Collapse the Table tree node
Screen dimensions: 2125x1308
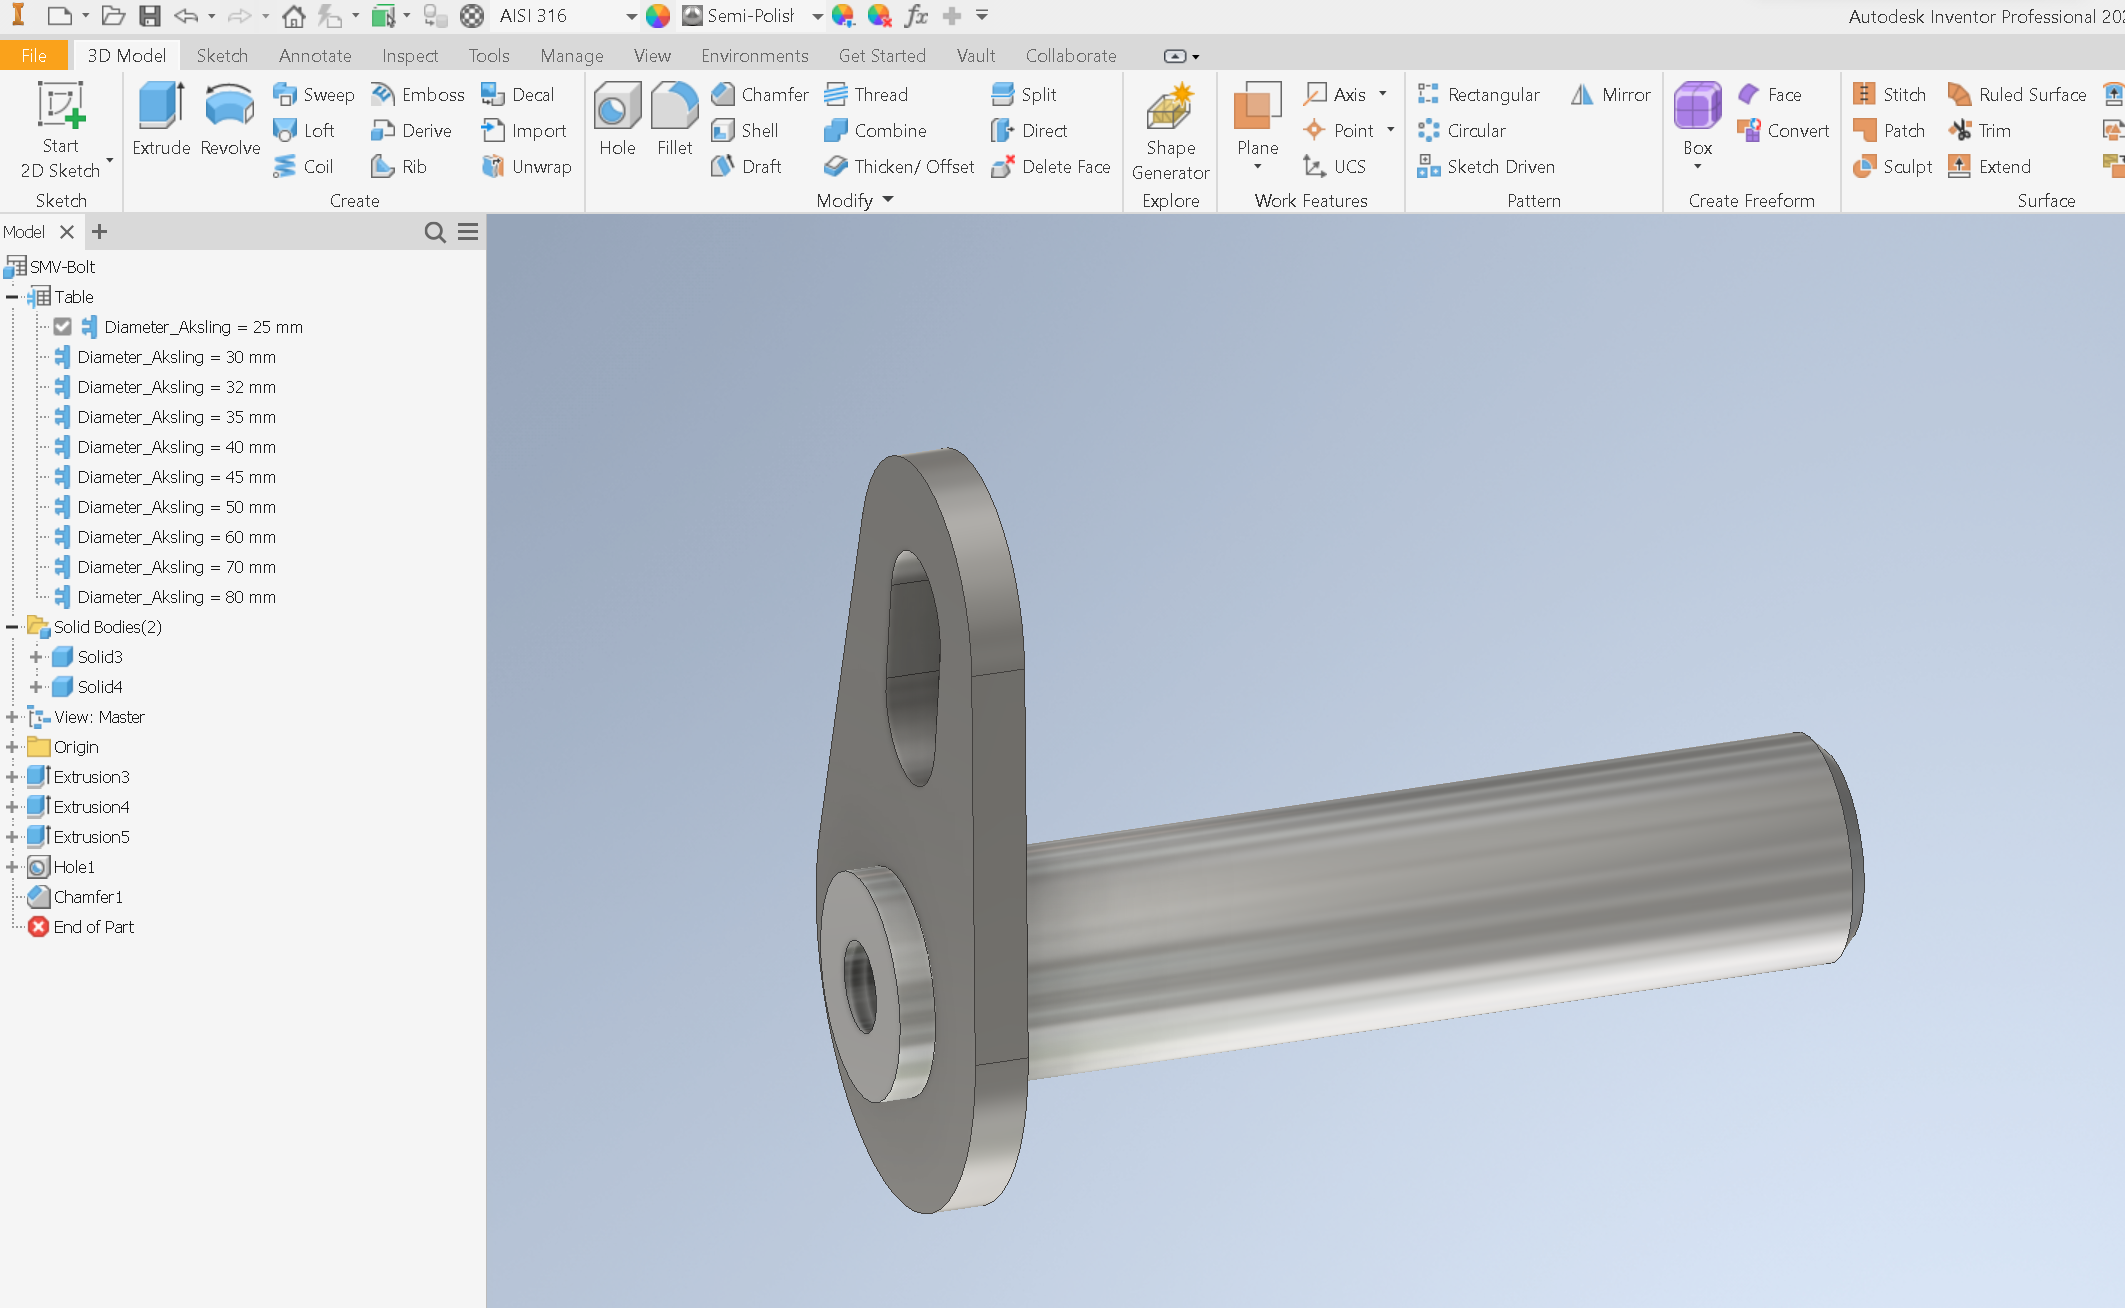point(12,297)
